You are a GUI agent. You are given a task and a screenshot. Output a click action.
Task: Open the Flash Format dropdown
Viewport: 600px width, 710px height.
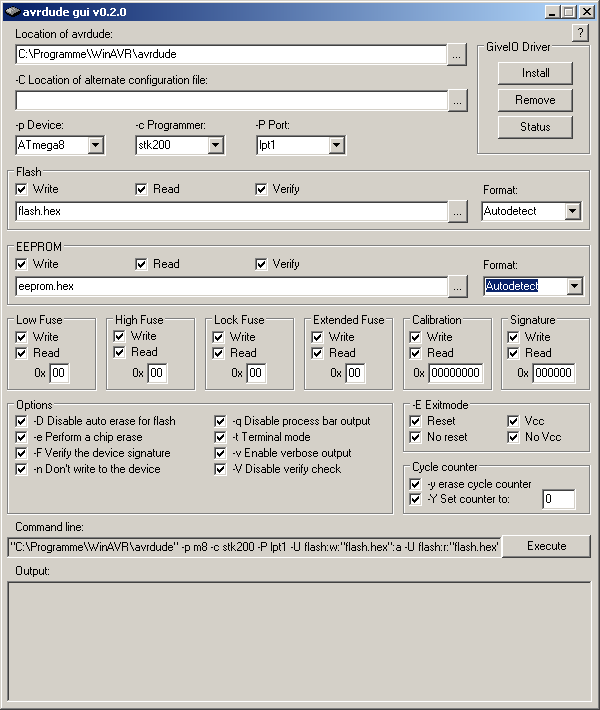click(x=572, y=211)
